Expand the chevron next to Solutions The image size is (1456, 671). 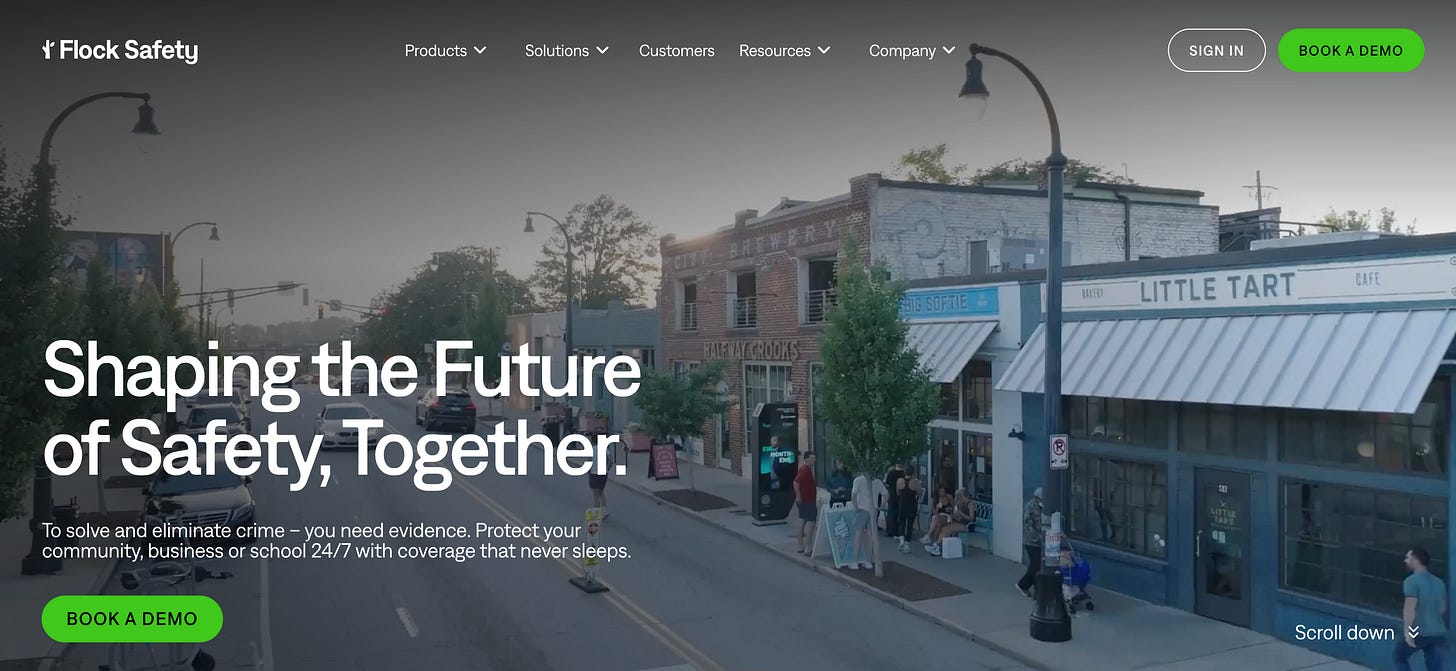click(602, 50)
